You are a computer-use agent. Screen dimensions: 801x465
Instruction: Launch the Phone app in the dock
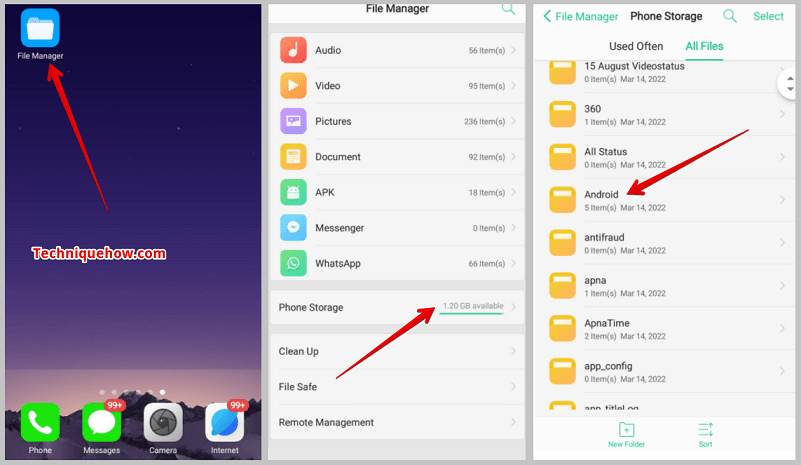tap(40, 422)
